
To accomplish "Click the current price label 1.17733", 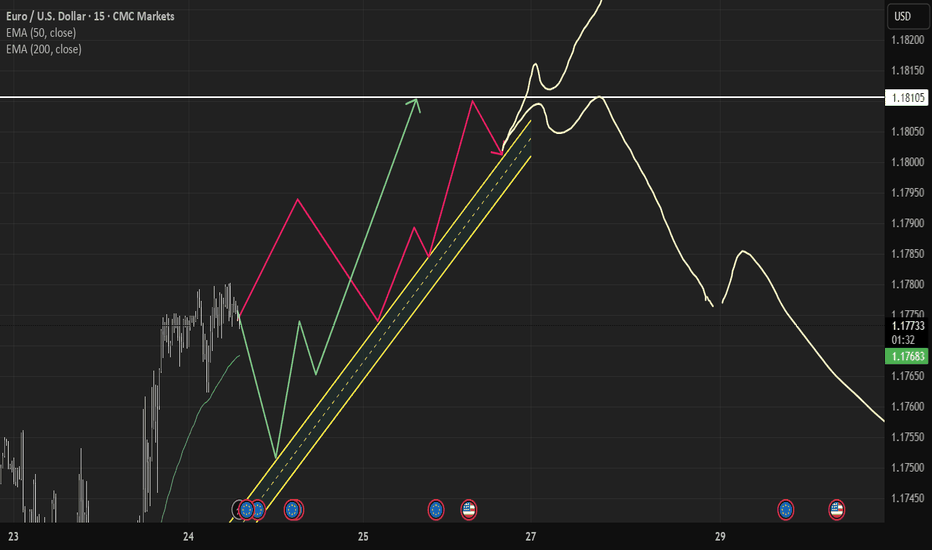I will click(x=907, y=325).
